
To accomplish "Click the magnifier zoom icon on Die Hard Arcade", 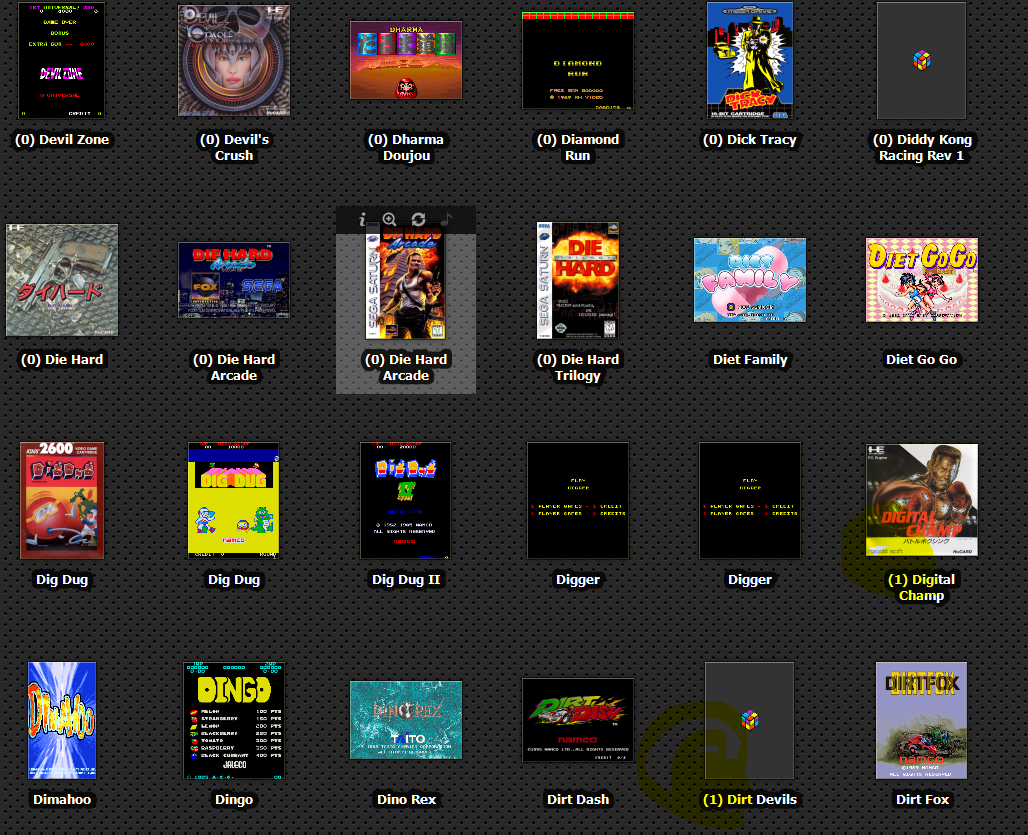I will pyautogui.click(x=389, y=219).
